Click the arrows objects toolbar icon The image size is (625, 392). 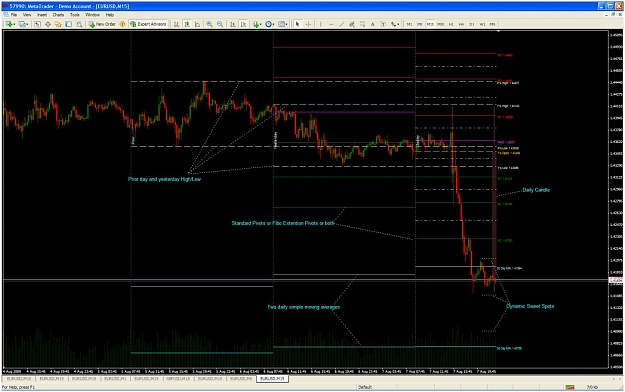click(393, 24)
